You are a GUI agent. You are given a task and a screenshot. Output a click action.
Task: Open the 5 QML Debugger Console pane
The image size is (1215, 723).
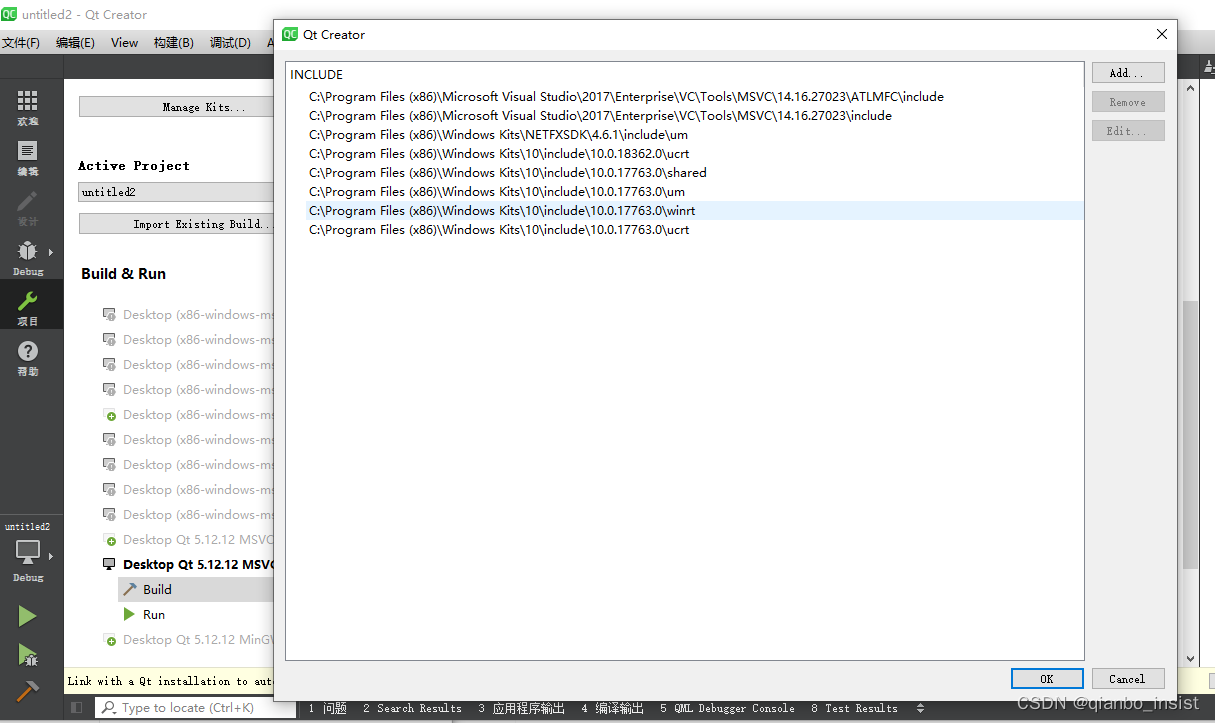pos(727,708)
